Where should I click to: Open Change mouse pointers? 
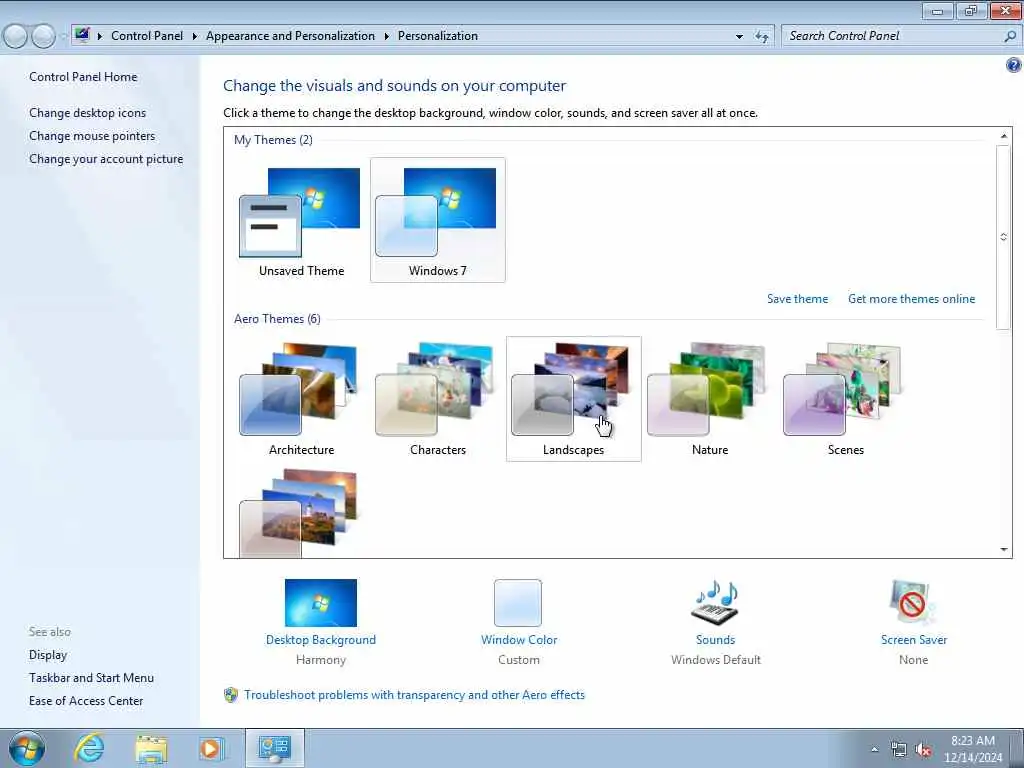92,136
